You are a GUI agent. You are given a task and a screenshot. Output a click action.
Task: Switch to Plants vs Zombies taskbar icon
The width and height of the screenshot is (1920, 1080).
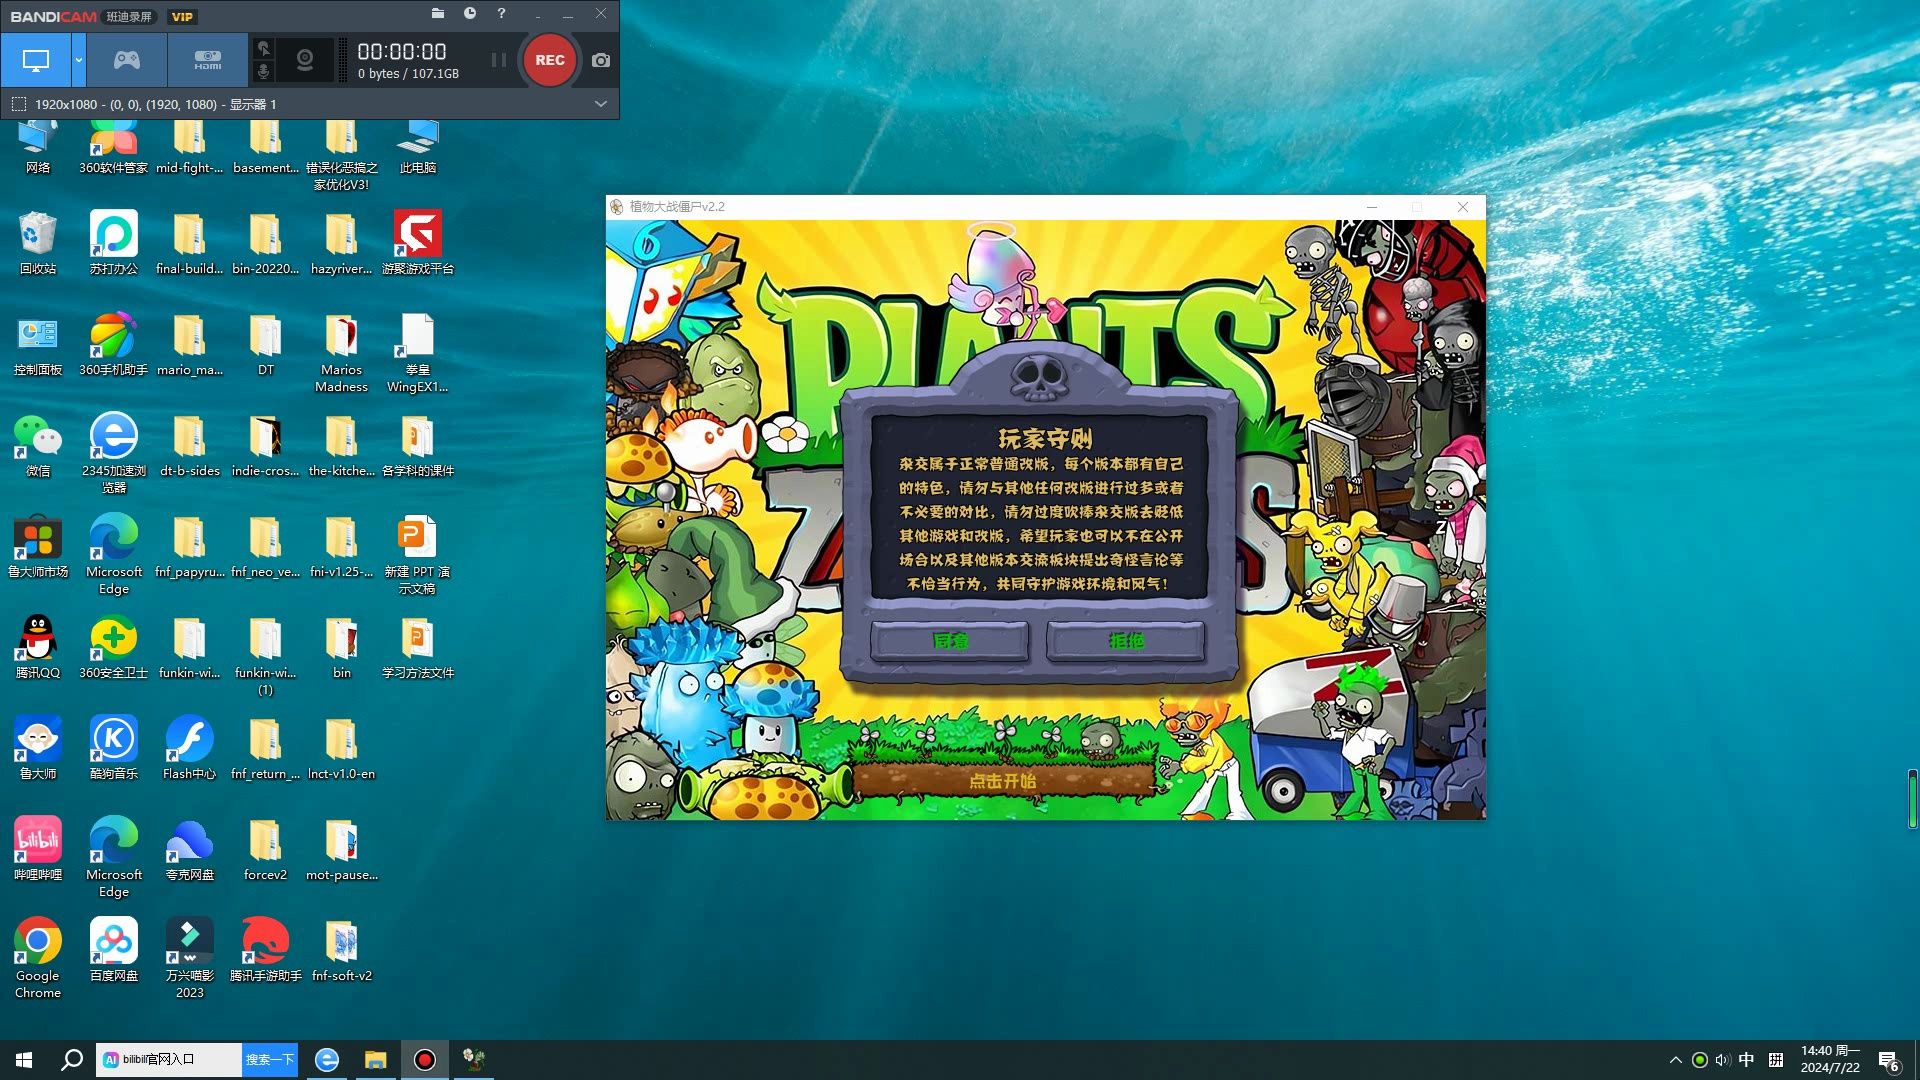(x=474, y=1060)
